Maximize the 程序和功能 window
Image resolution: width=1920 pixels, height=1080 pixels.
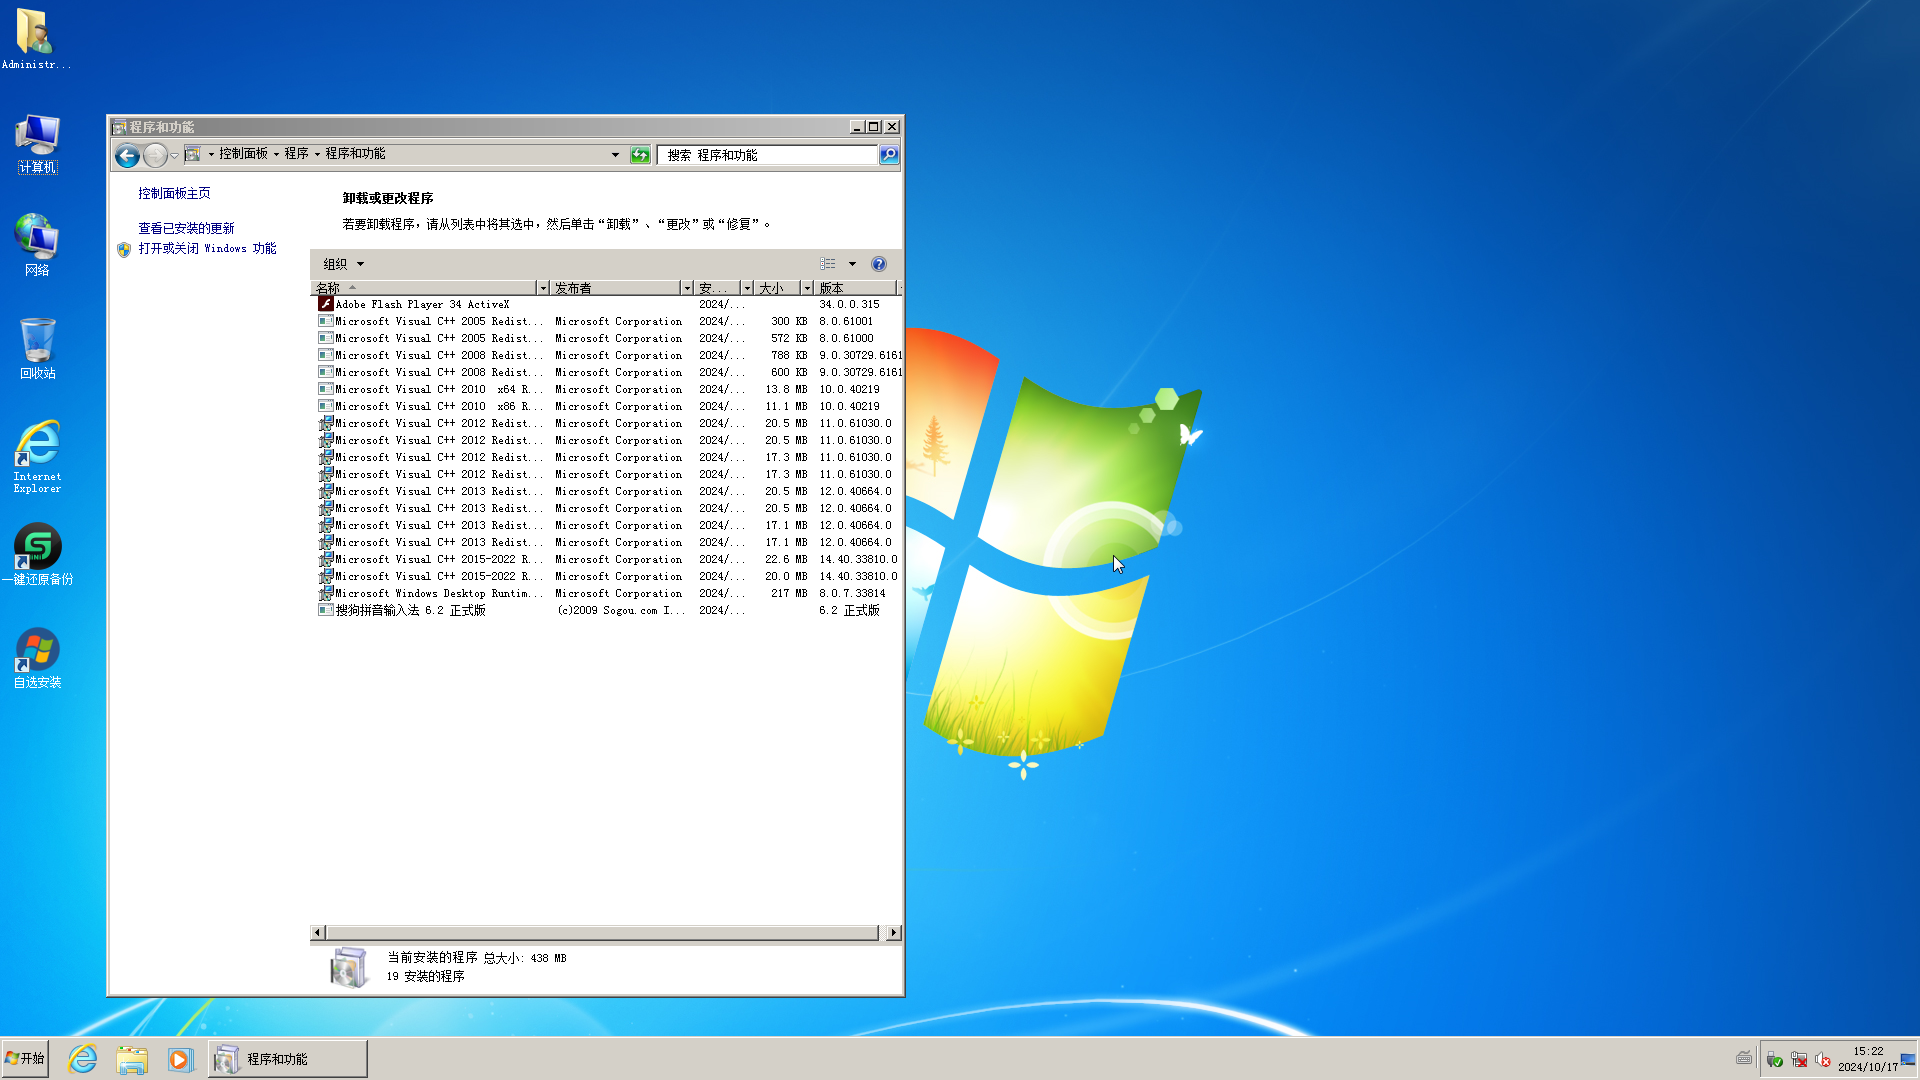click(x=874, y=127)
